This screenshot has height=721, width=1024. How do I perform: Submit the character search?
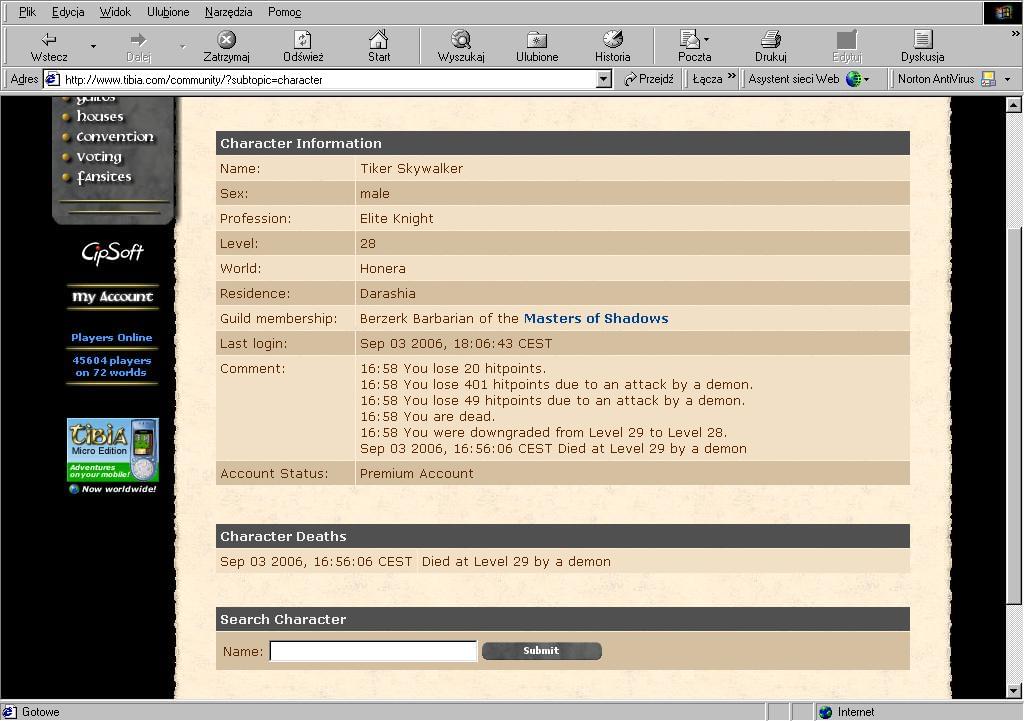coord(541,650)
